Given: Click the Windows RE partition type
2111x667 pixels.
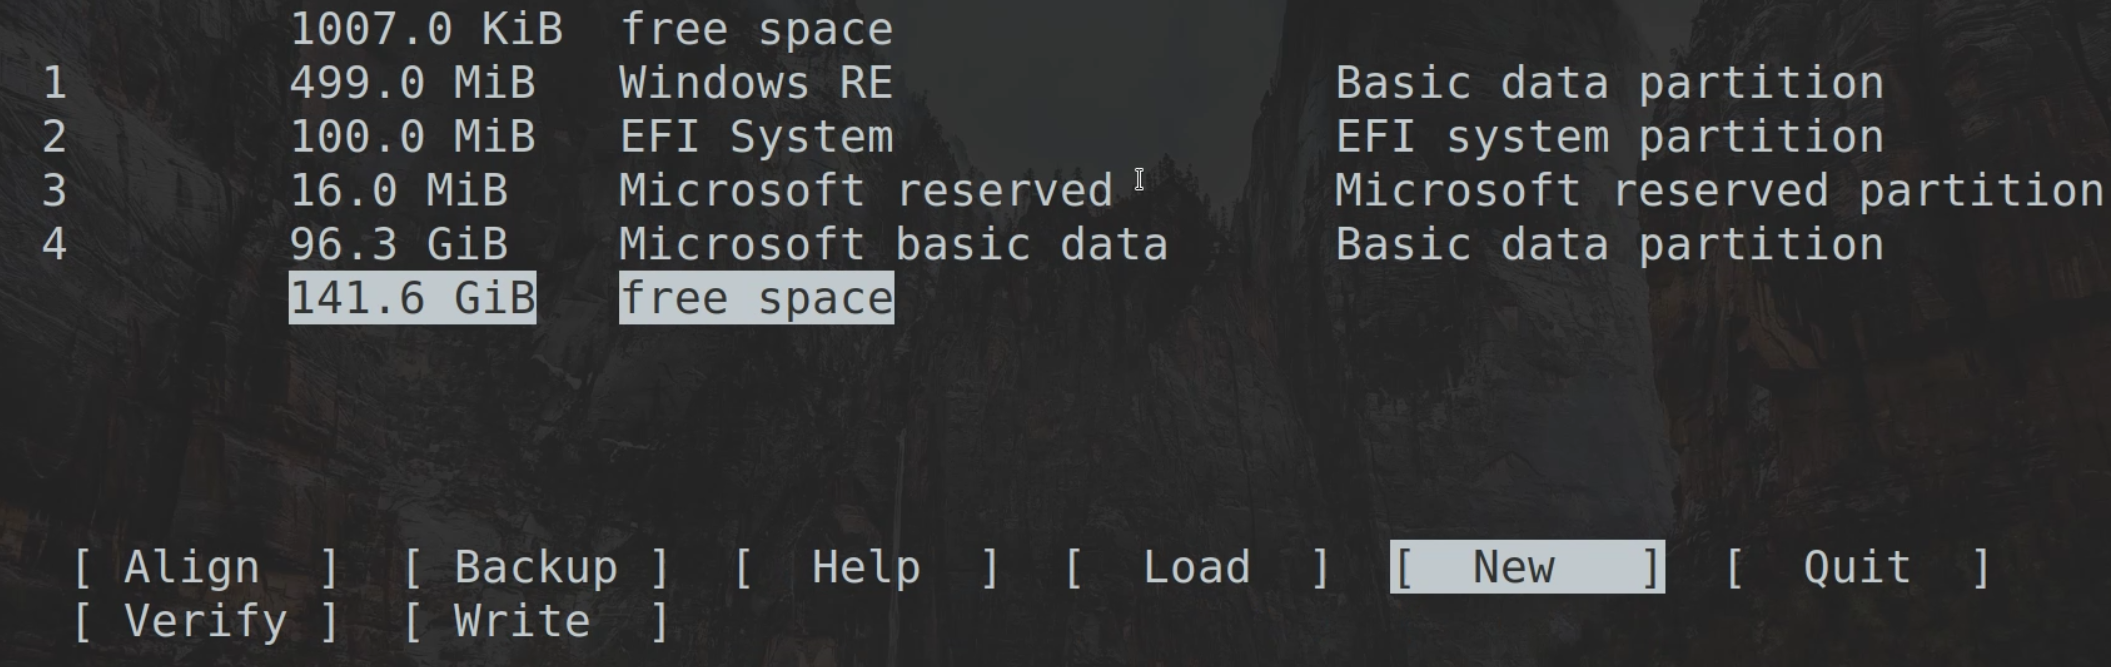Looking at the screenshot, I should pos(755,83).
